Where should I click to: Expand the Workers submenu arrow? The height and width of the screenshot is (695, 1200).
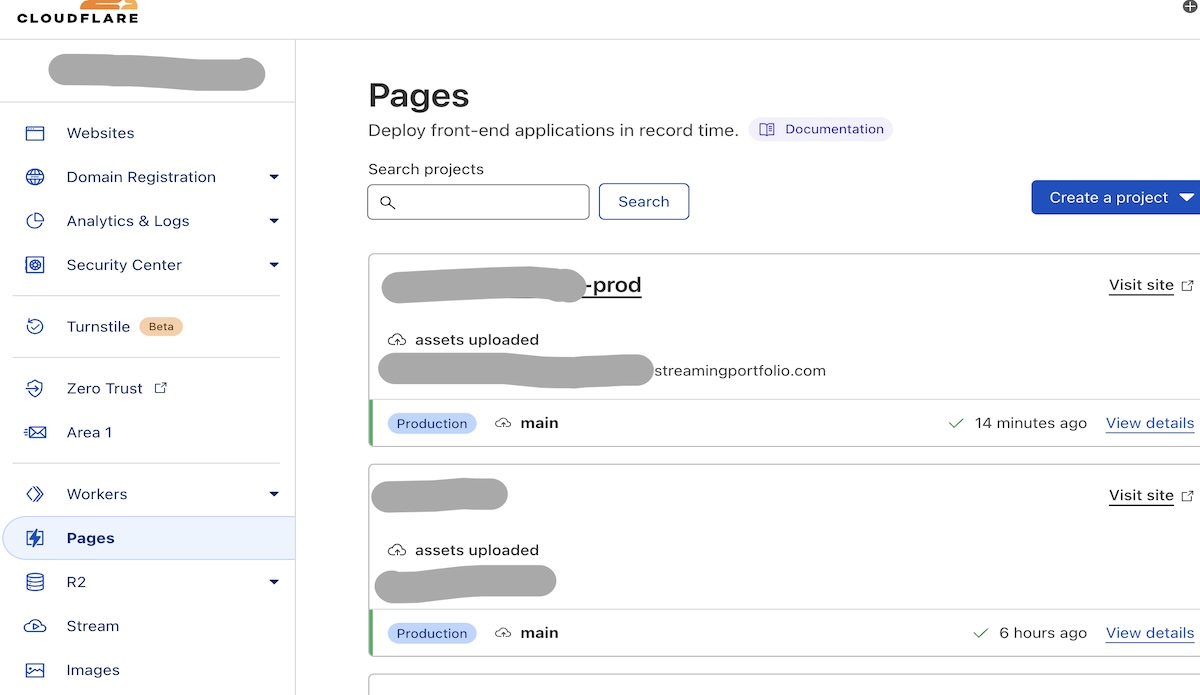[274, 494]
